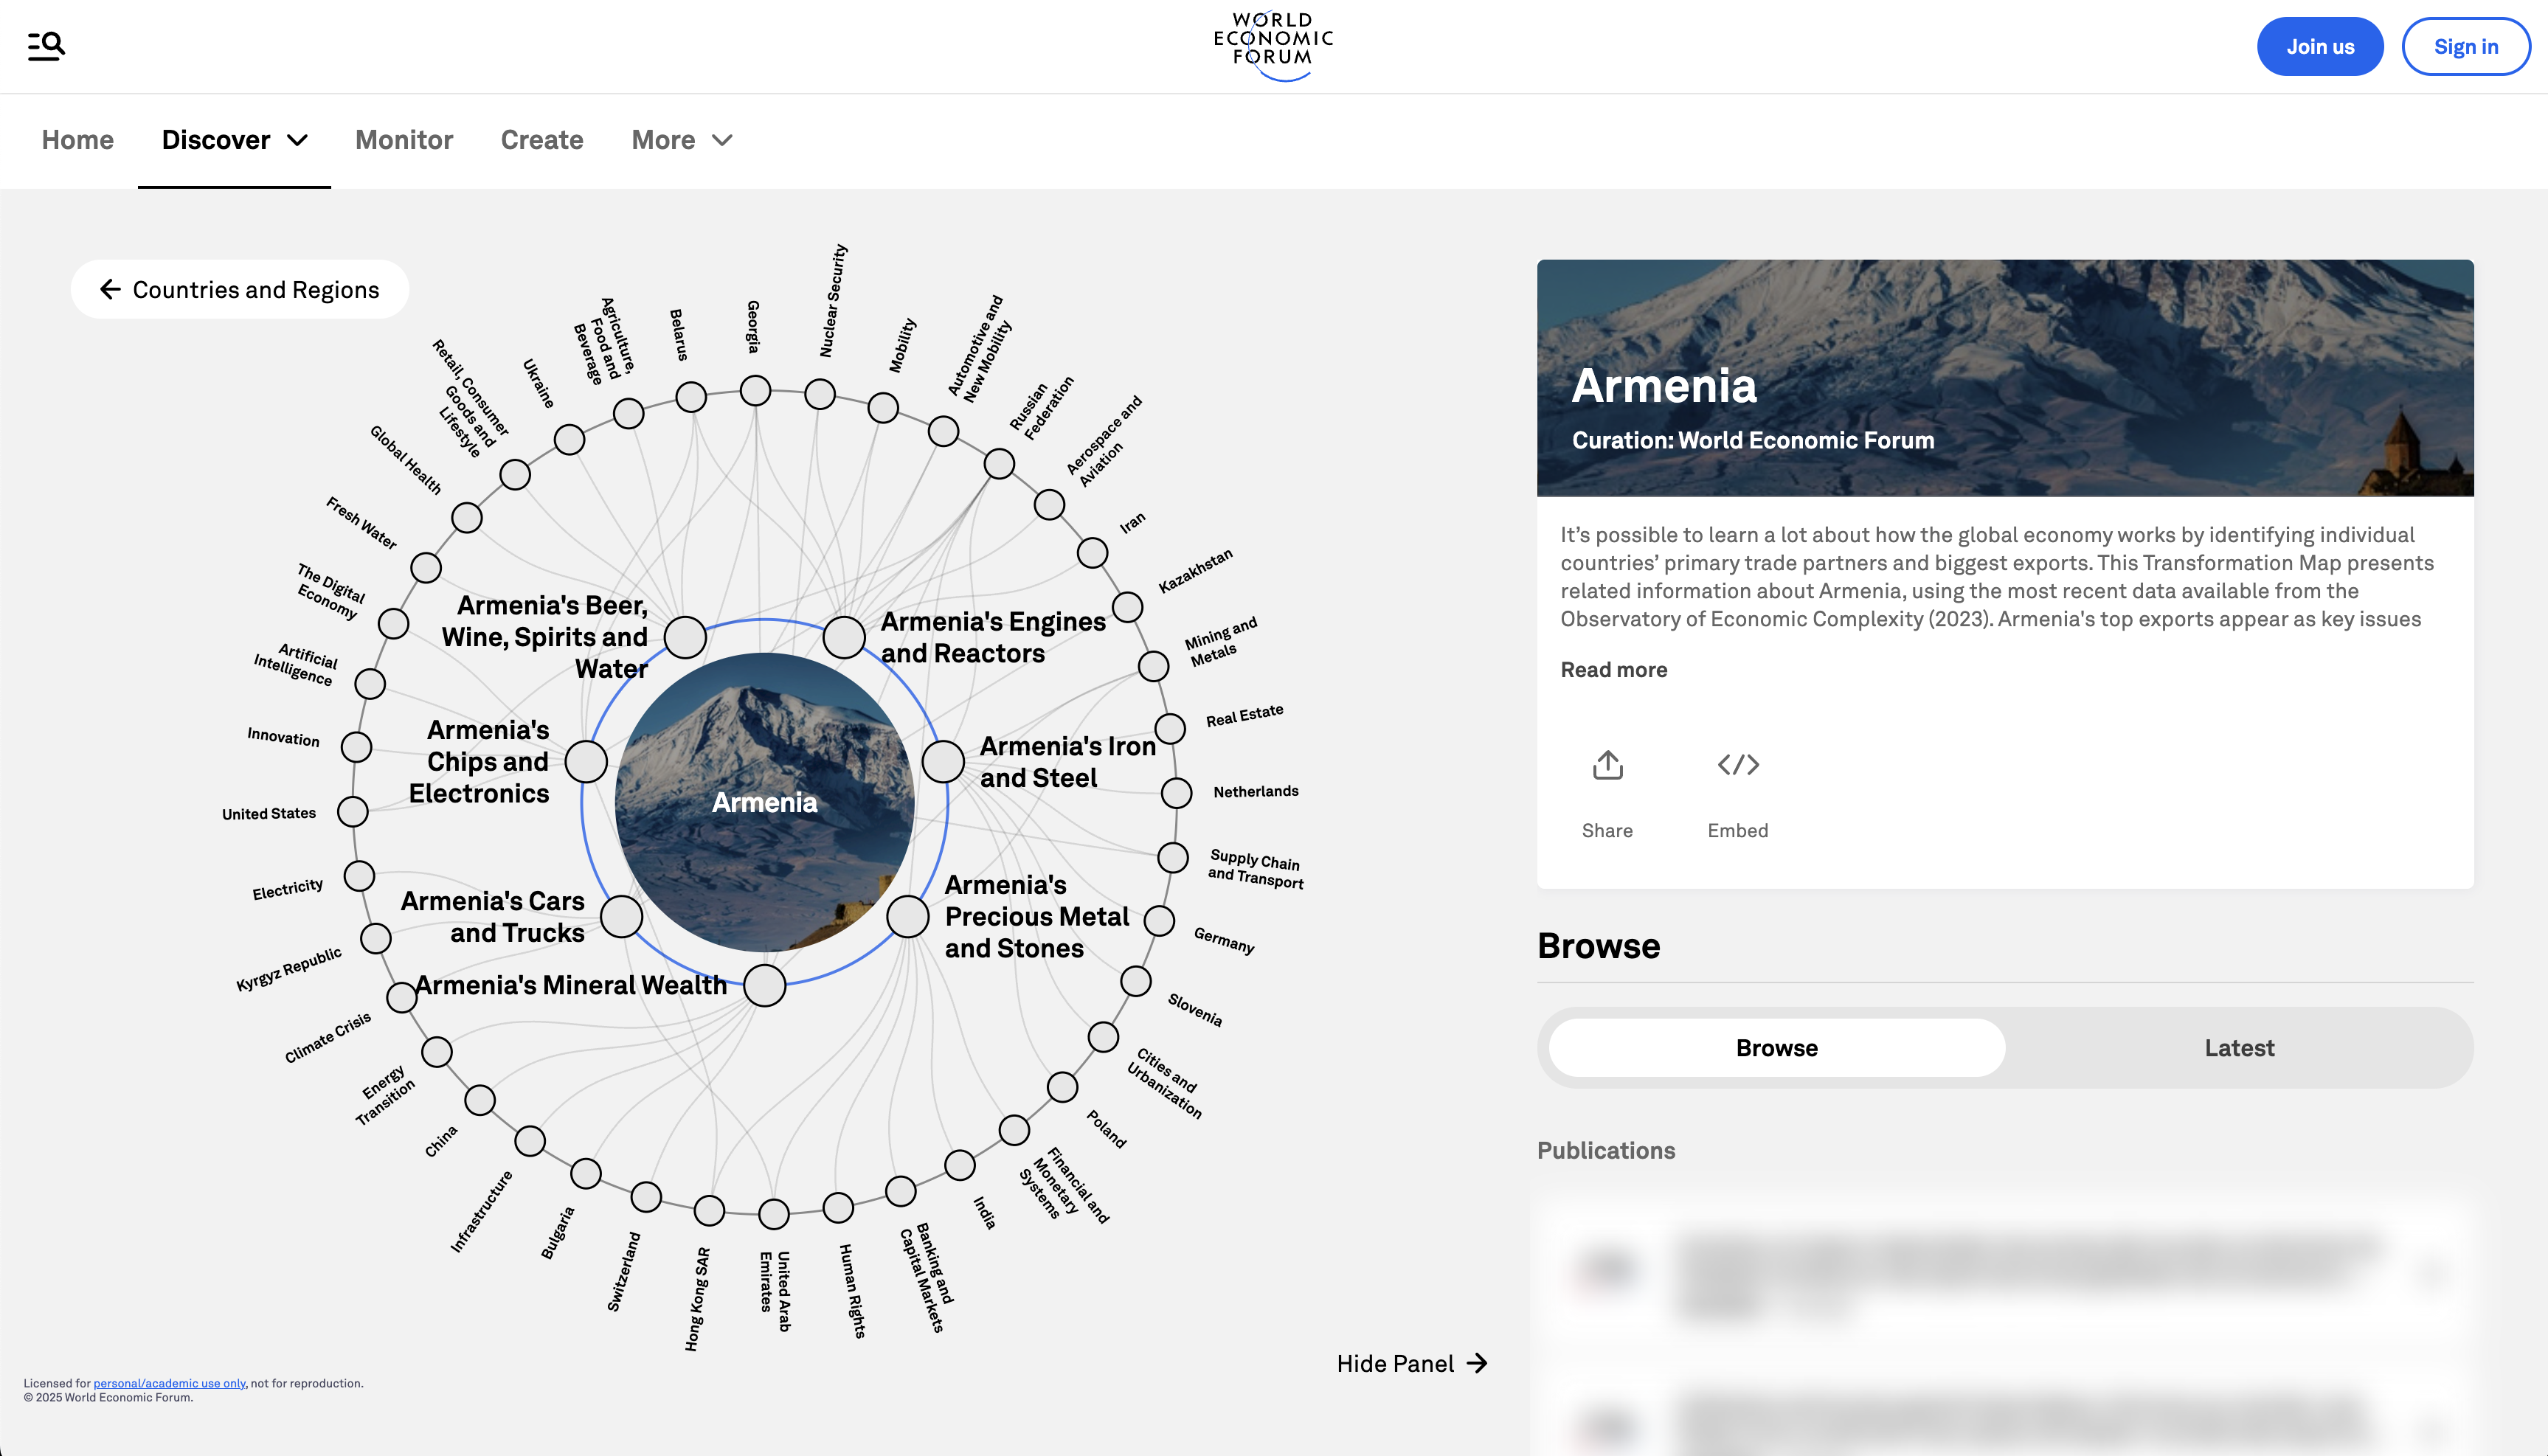The image size is (2548, 1456).
Task: Click the Iran outer node
Action: point(1092,552)
